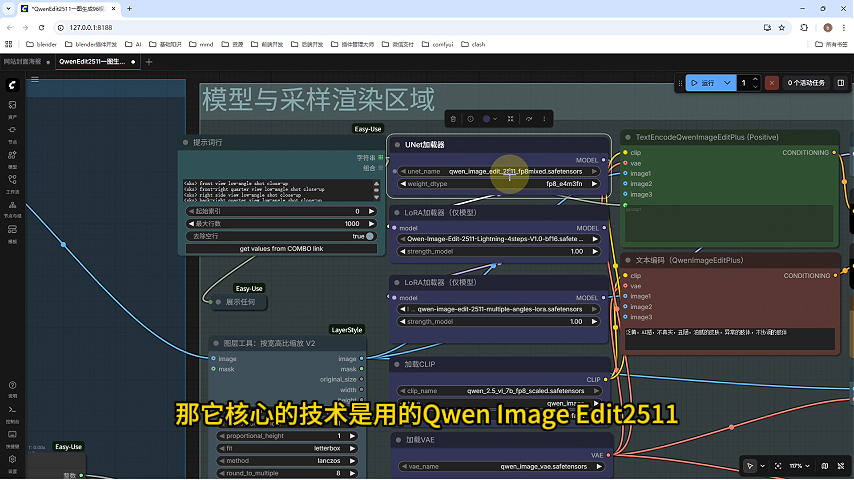Toggle the minimap icon
Image resolution: width=854 pixels, height=480 pixels.
[825, 466]
